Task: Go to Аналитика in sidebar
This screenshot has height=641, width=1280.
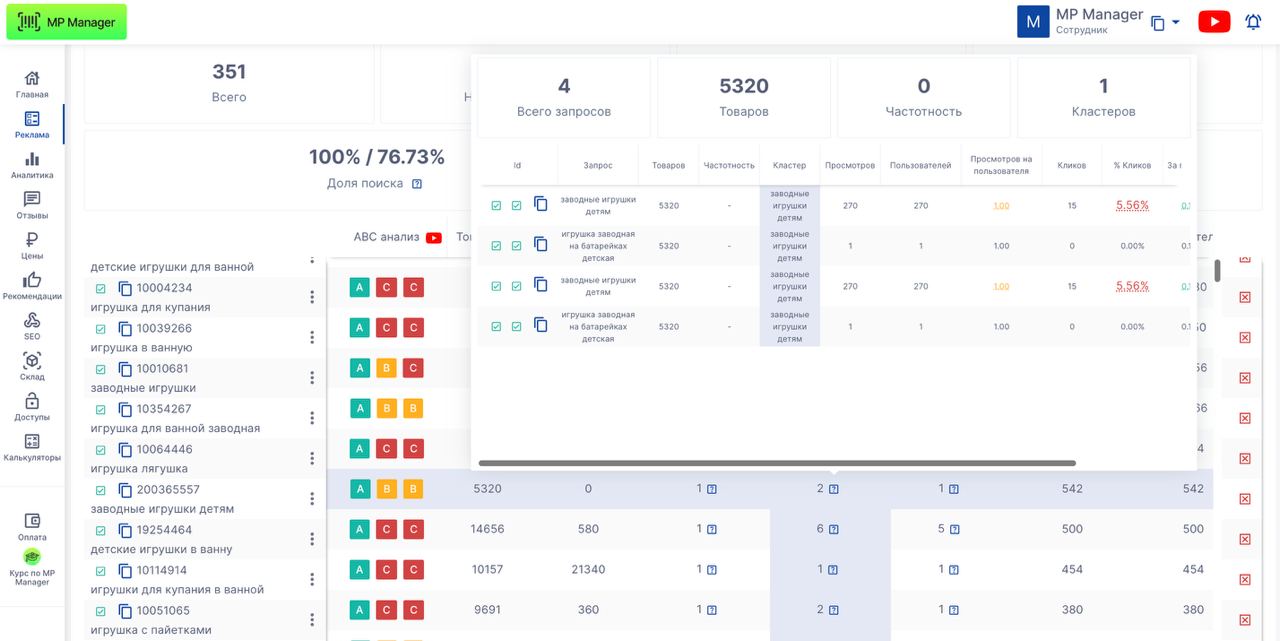Action: pyautogui.click(x=32, y=165)
